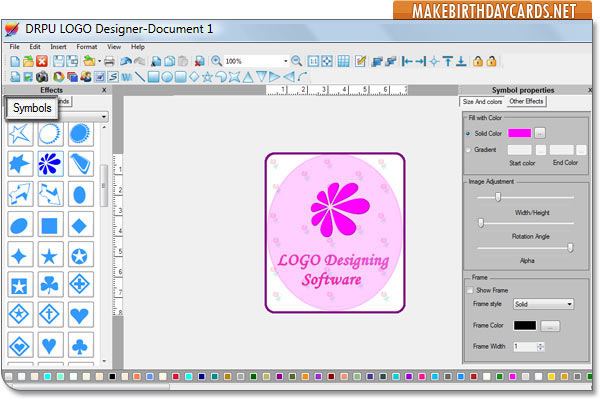Enable the Show Frame checkbox
Image resolution: width=600 pixels, height=399 pixels.
click(470, 290)
